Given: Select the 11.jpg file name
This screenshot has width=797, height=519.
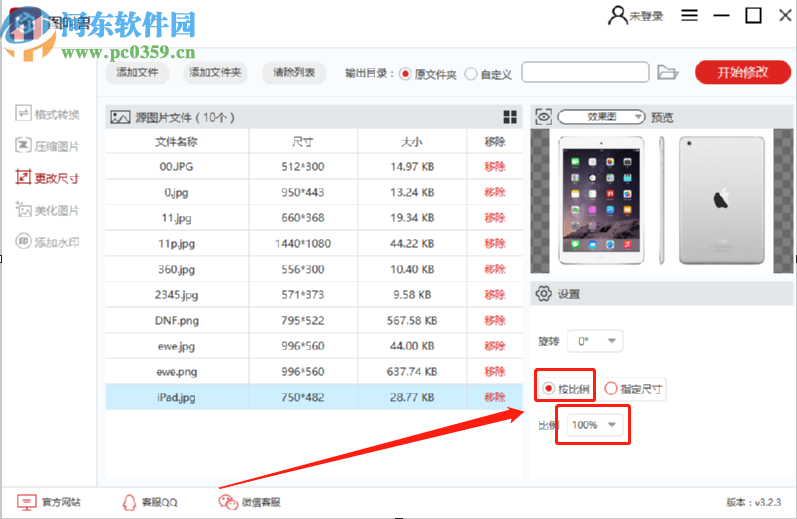Looking at the screenshot, I should click(176, 218).
